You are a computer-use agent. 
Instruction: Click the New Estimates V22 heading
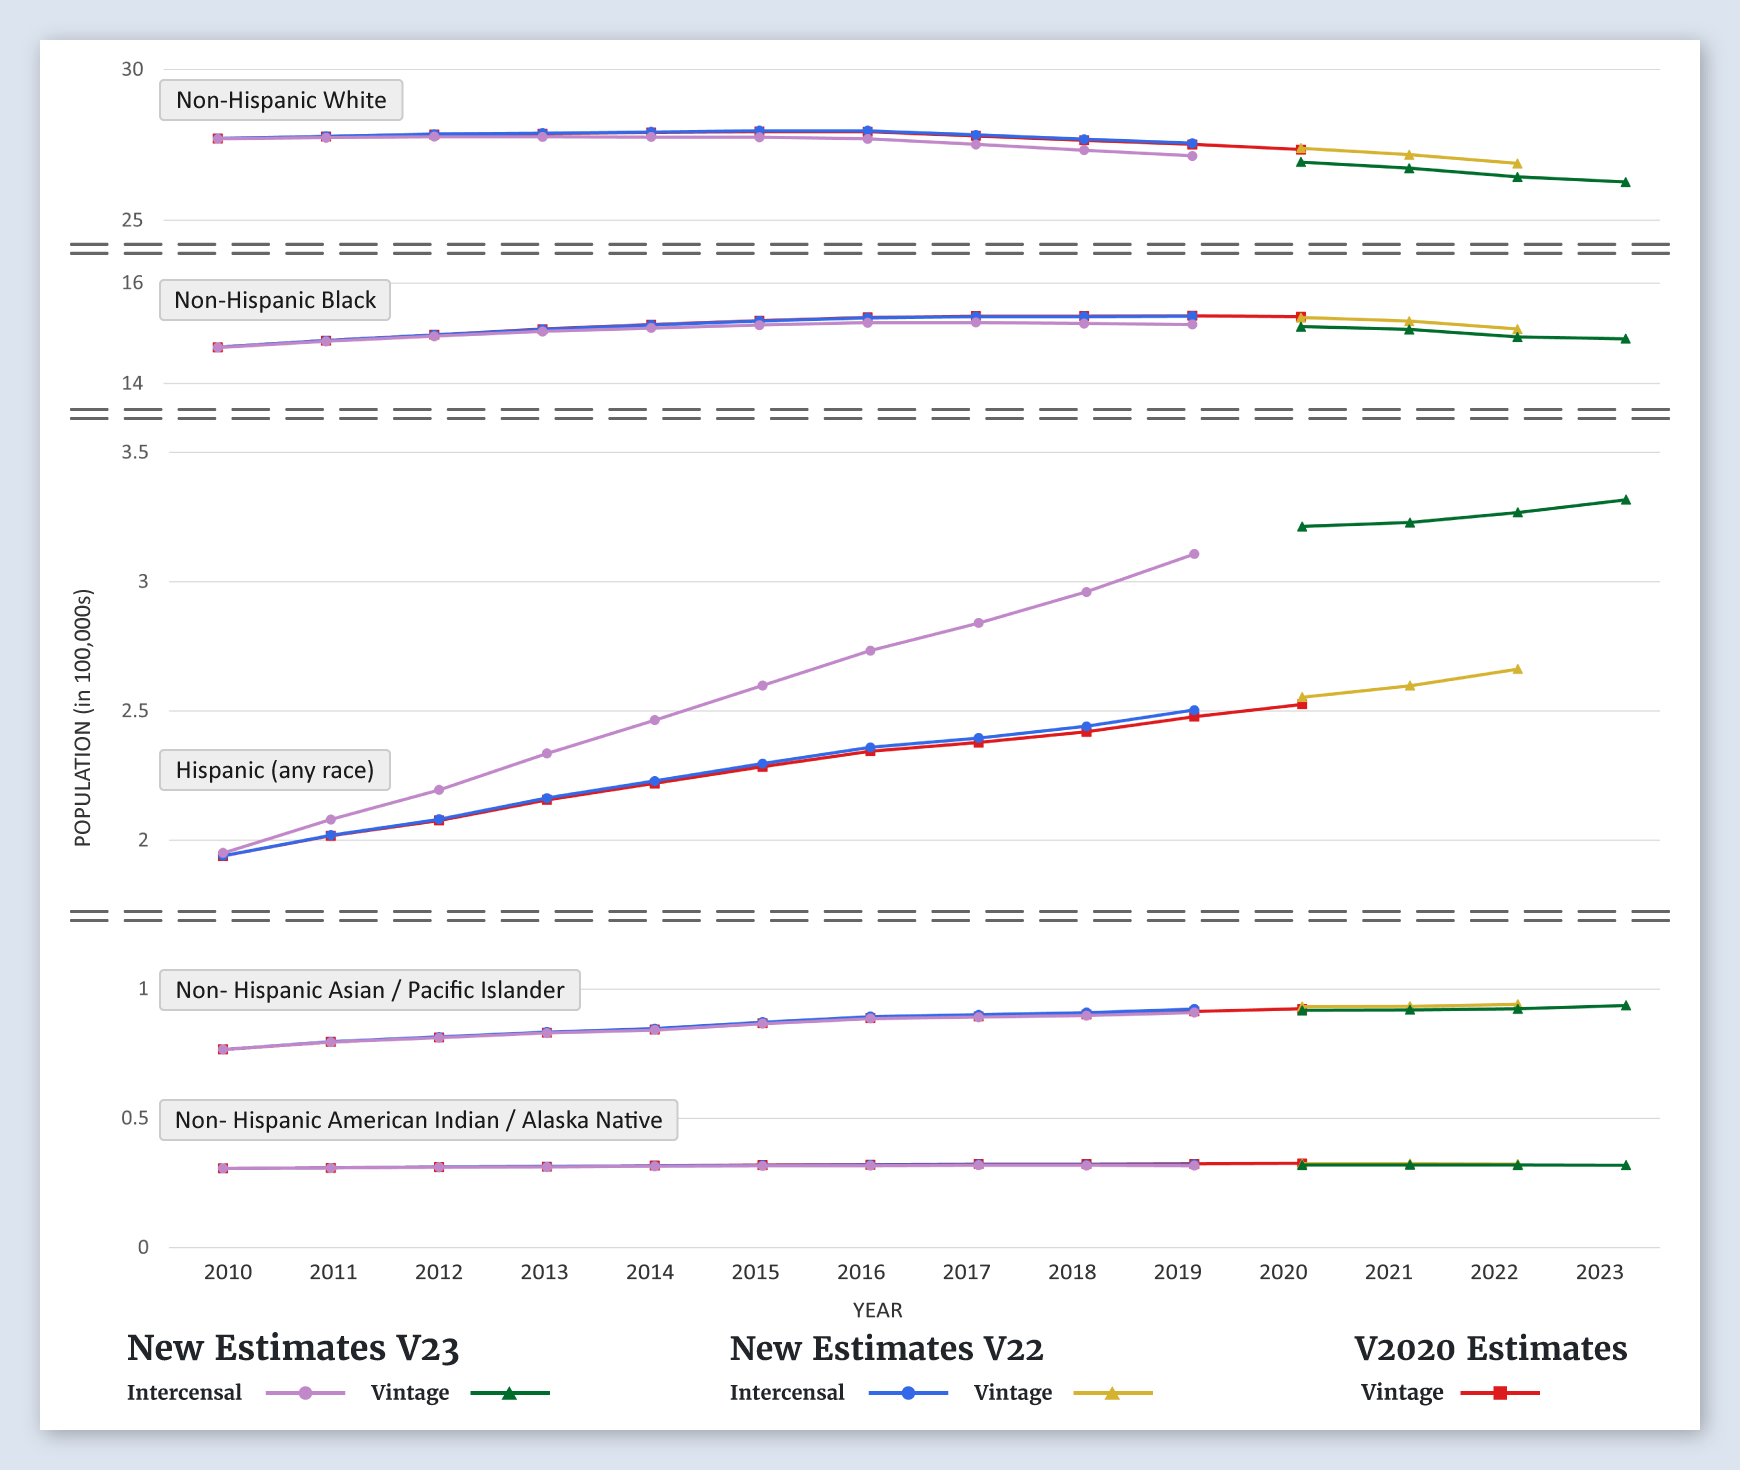886,1348
